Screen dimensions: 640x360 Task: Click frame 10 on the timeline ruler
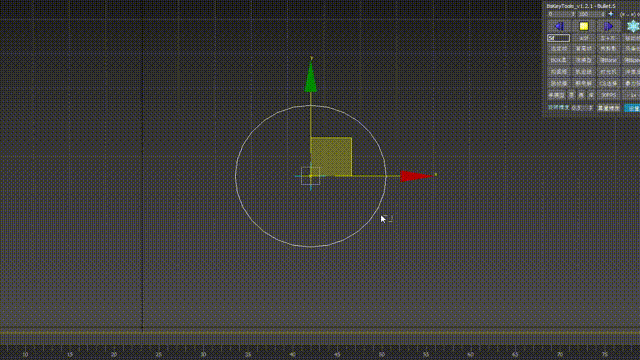pos(25,354)
